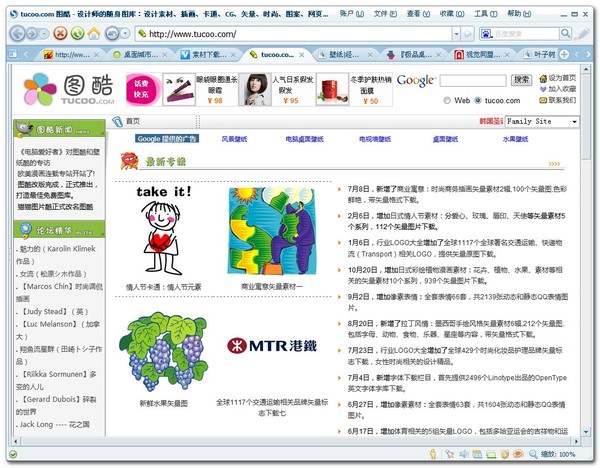Viewport: 600px width, 468px height.
Task: Click the shield security status bar icon
Action: 505,454
